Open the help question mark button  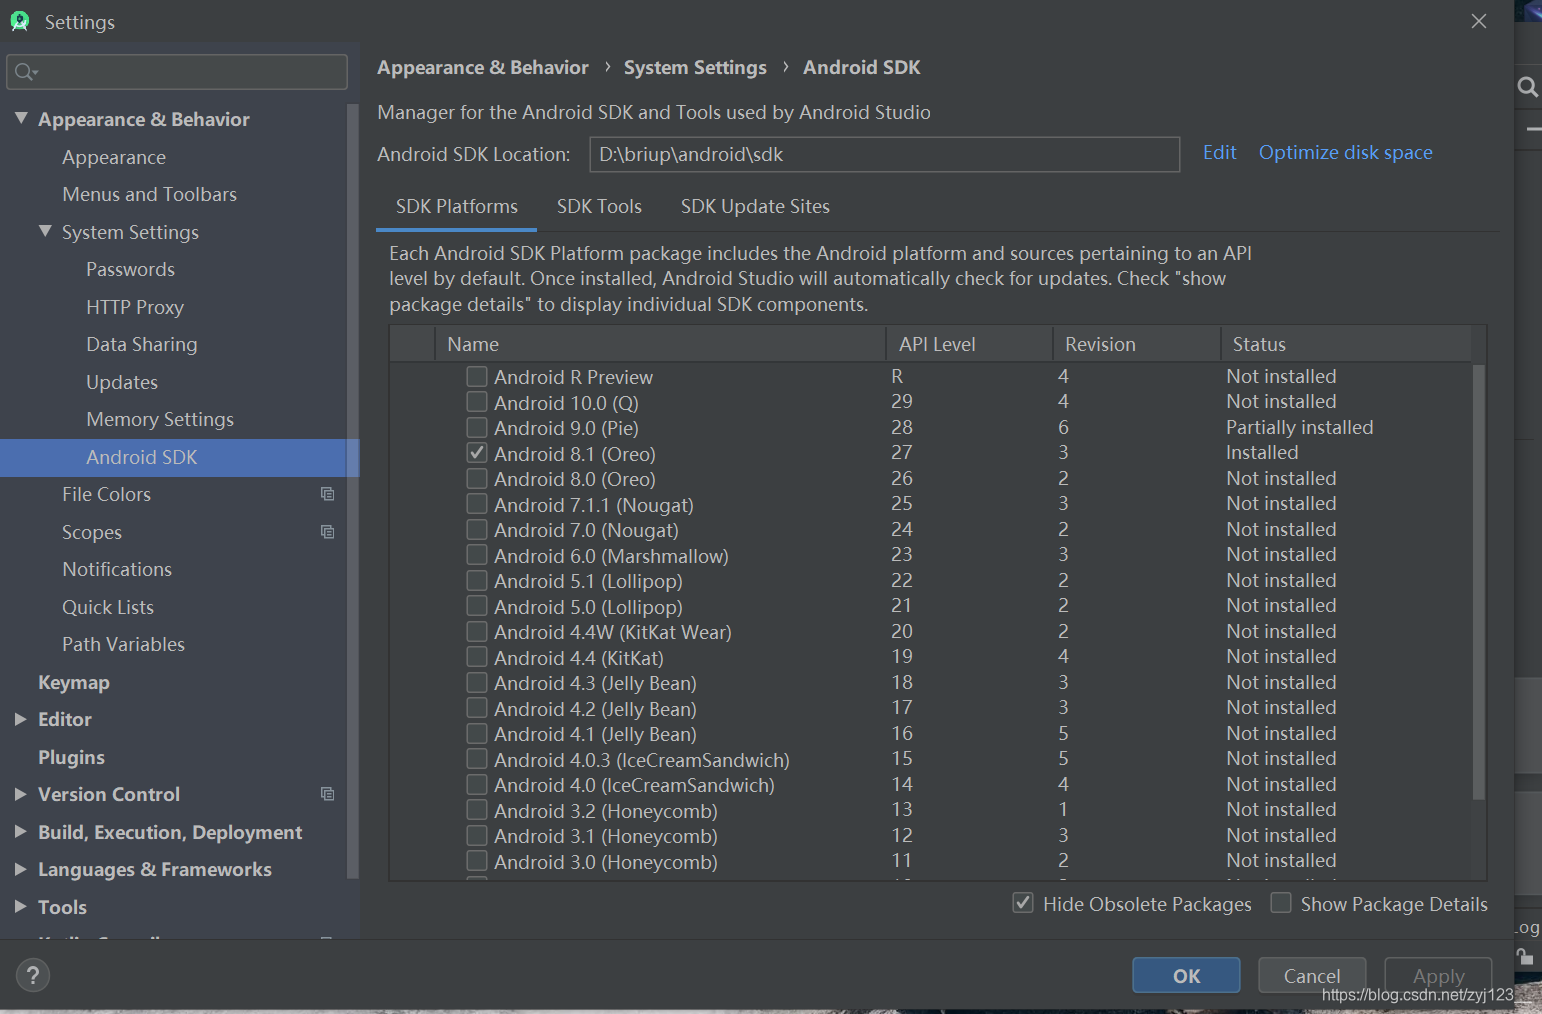(32, 975)
